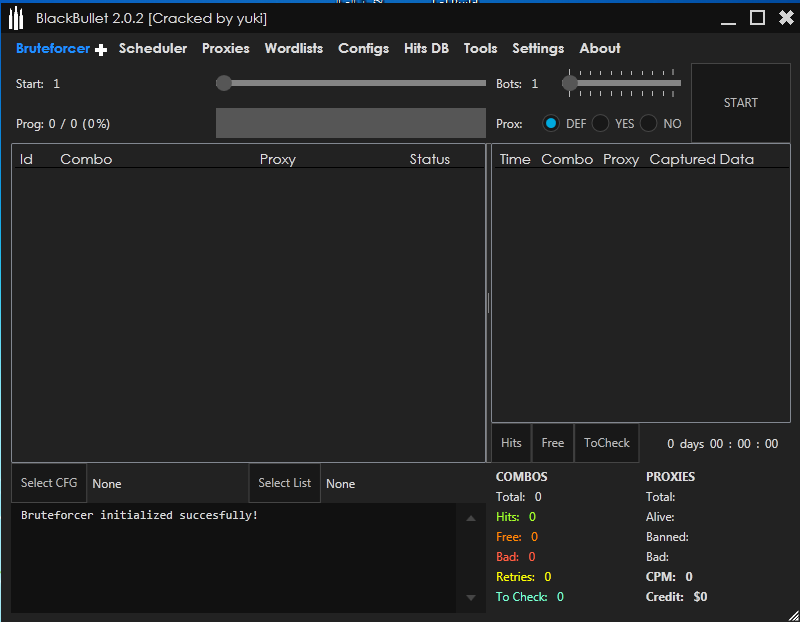Click the 'Prog: 0 / 0 (0%)' text
Viewport: 800px width, 622px height.
tap(63, 124)
